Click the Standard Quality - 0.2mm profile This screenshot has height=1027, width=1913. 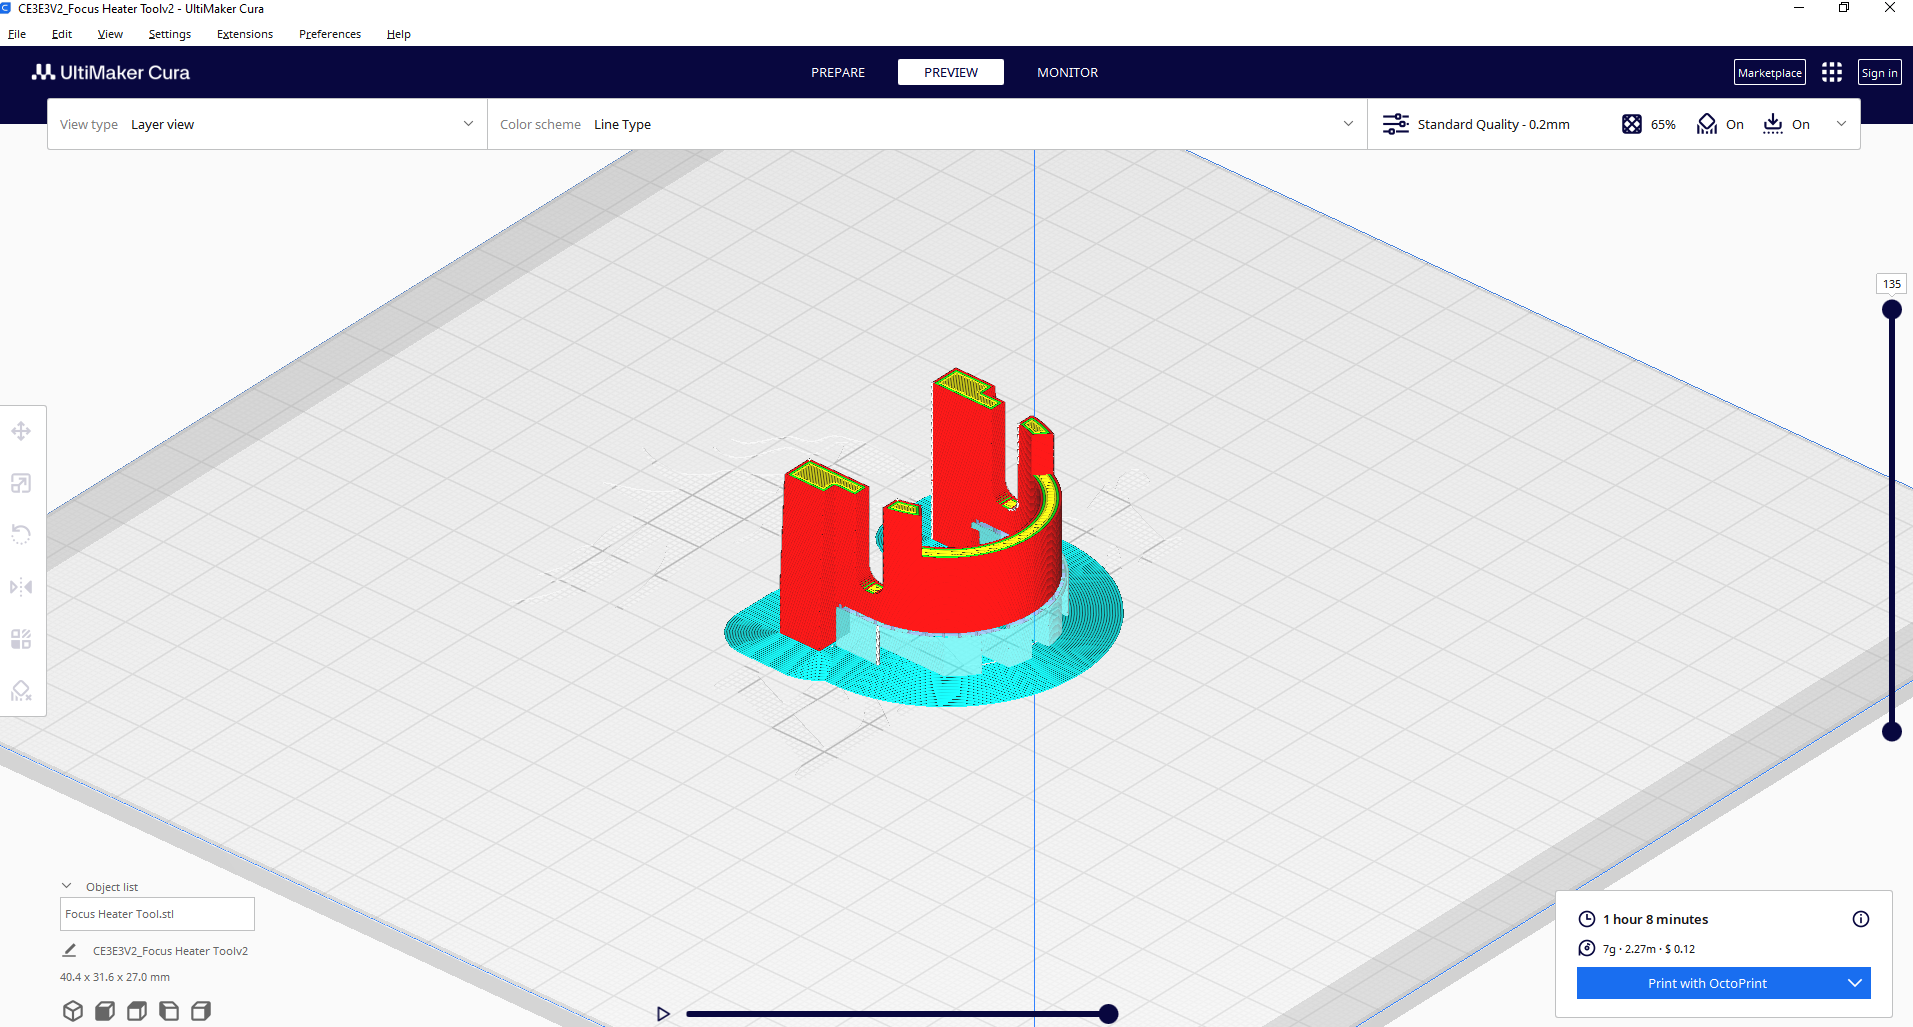(x=1493, y=124)
